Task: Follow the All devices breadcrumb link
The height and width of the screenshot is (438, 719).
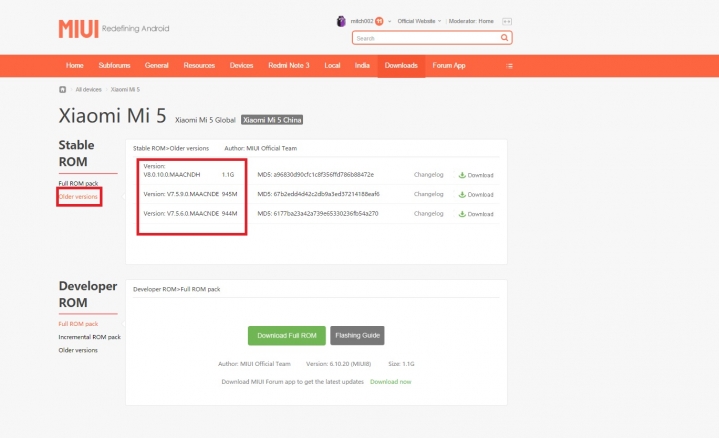Action: (88, 89)
